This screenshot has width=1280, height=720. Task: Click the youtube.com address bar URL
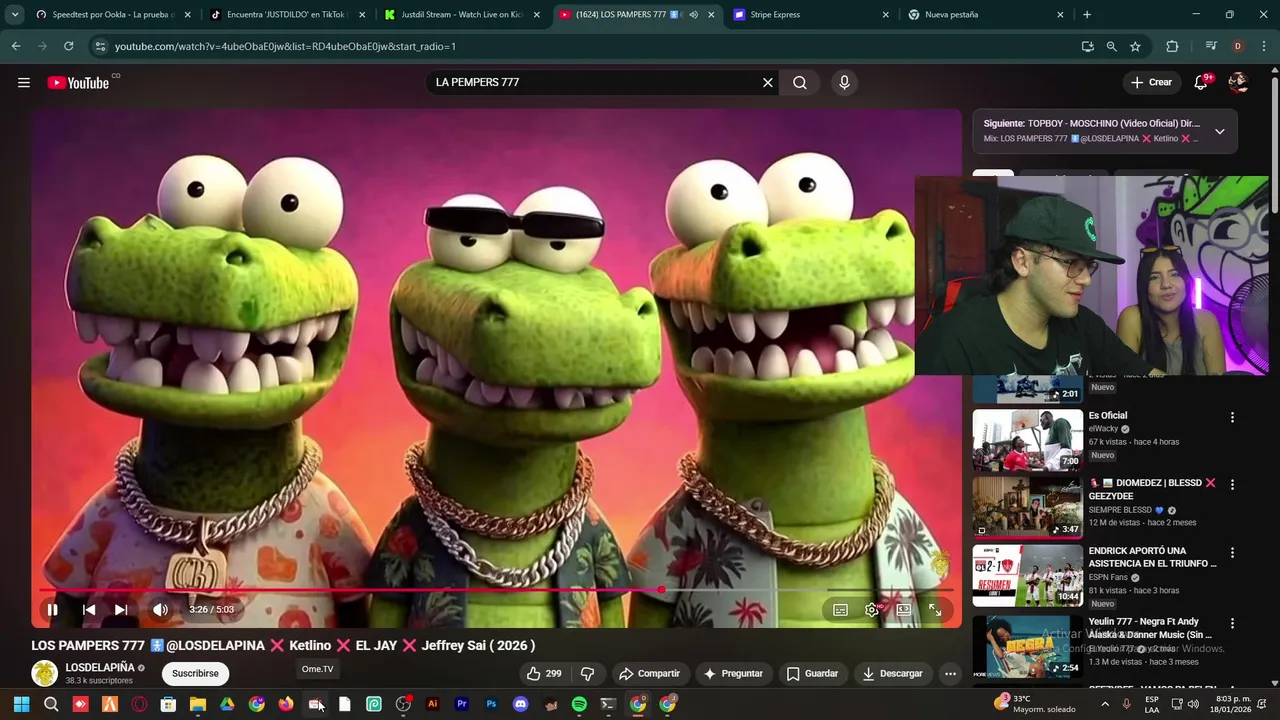(x=285, y=46)
